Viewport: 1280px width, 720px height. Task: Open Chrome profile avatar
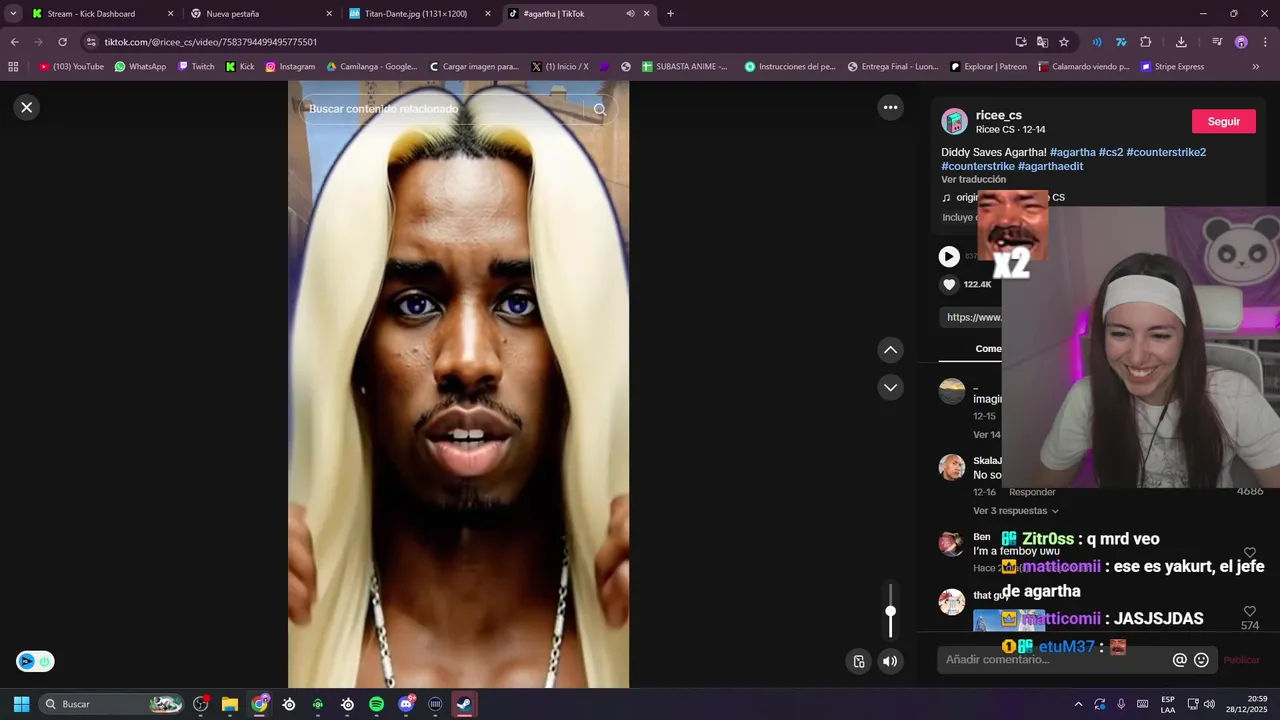[x=1241, y=42]
